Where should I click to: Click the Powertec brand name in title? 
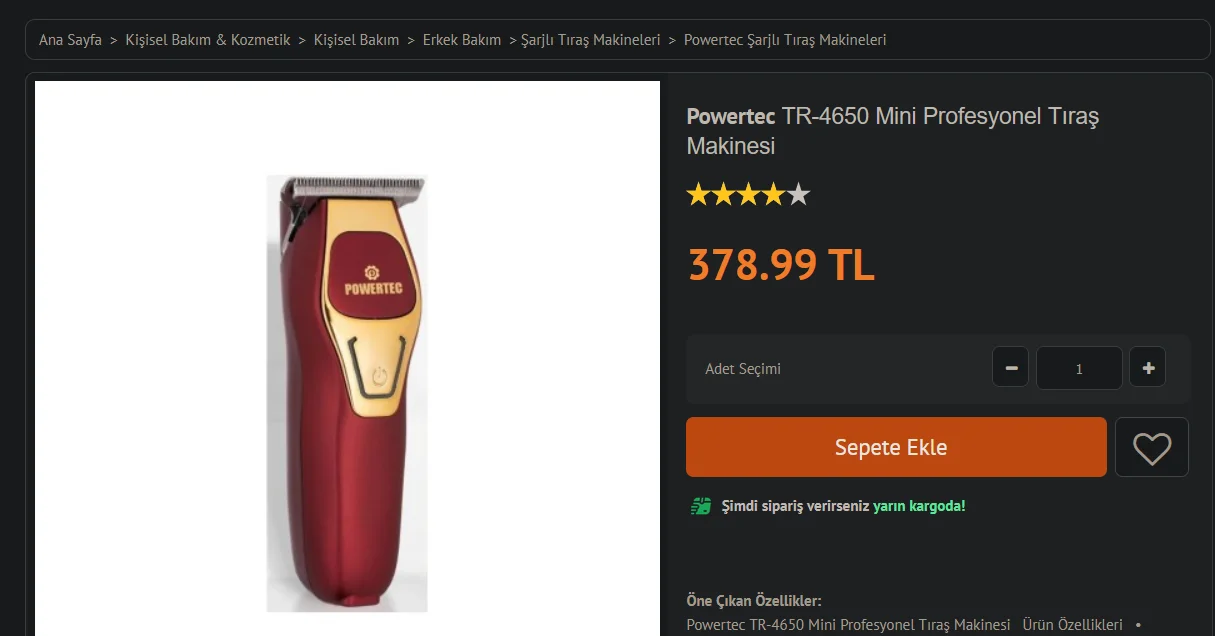[x=731, y=117]
